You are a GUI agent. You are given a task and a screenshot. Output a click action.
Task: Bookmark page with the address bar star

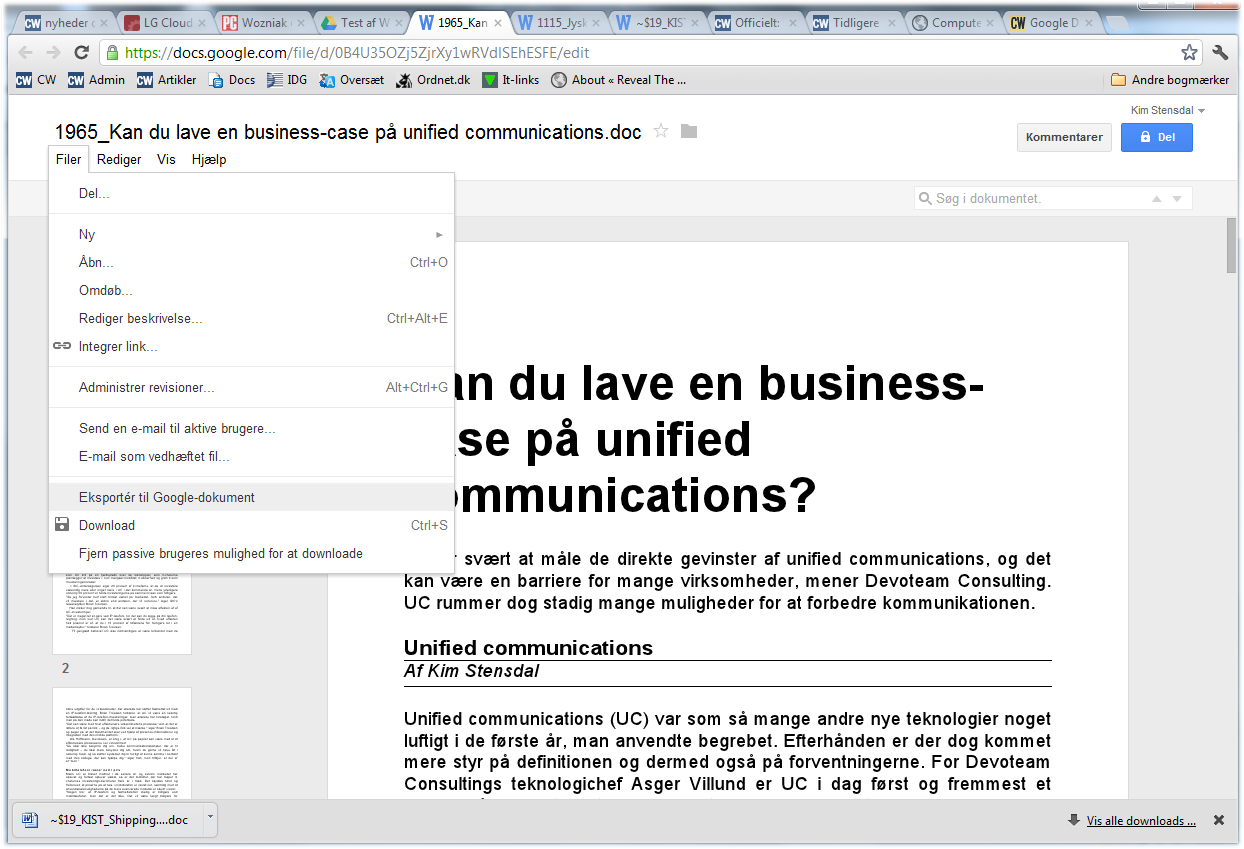(x=1189, y=53)
